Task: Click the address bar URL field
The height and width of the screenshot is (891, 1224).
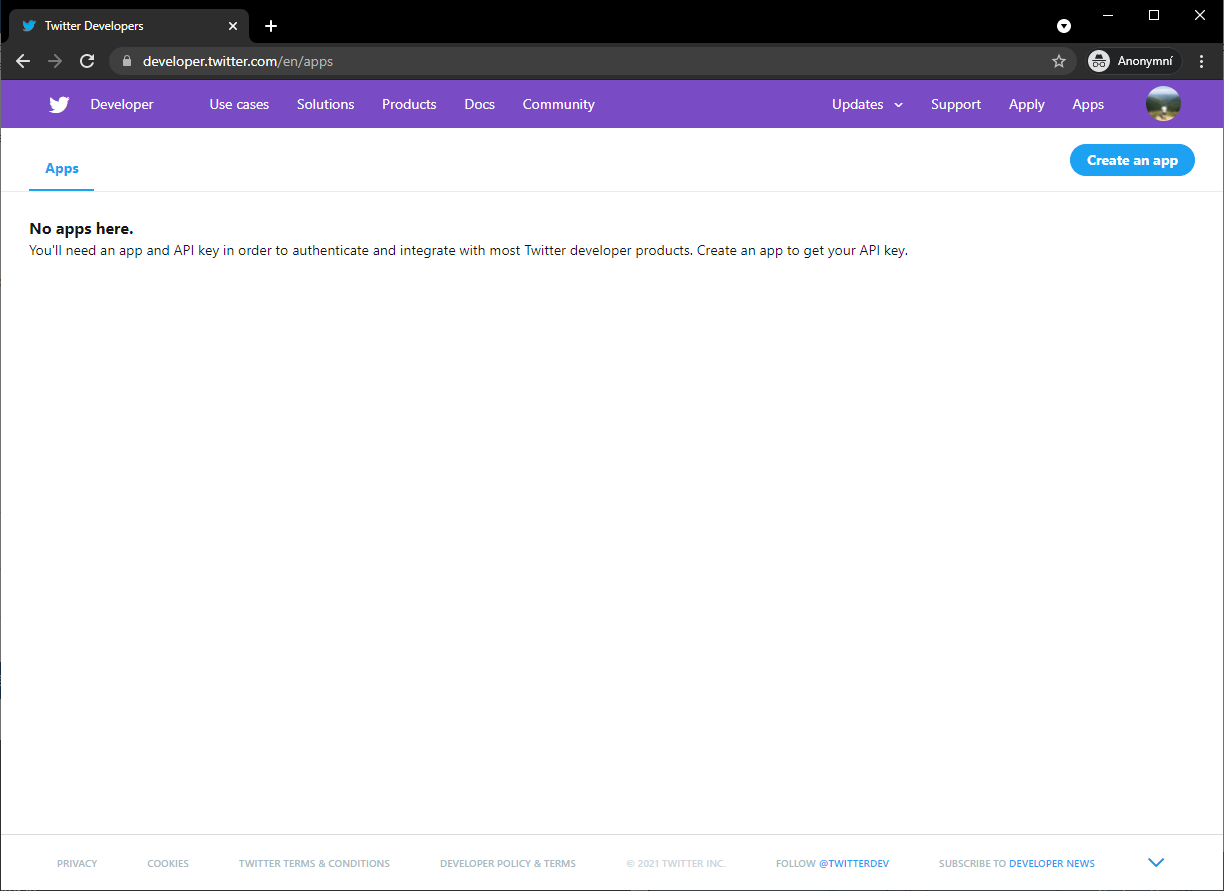Action: tap(592, 61)
